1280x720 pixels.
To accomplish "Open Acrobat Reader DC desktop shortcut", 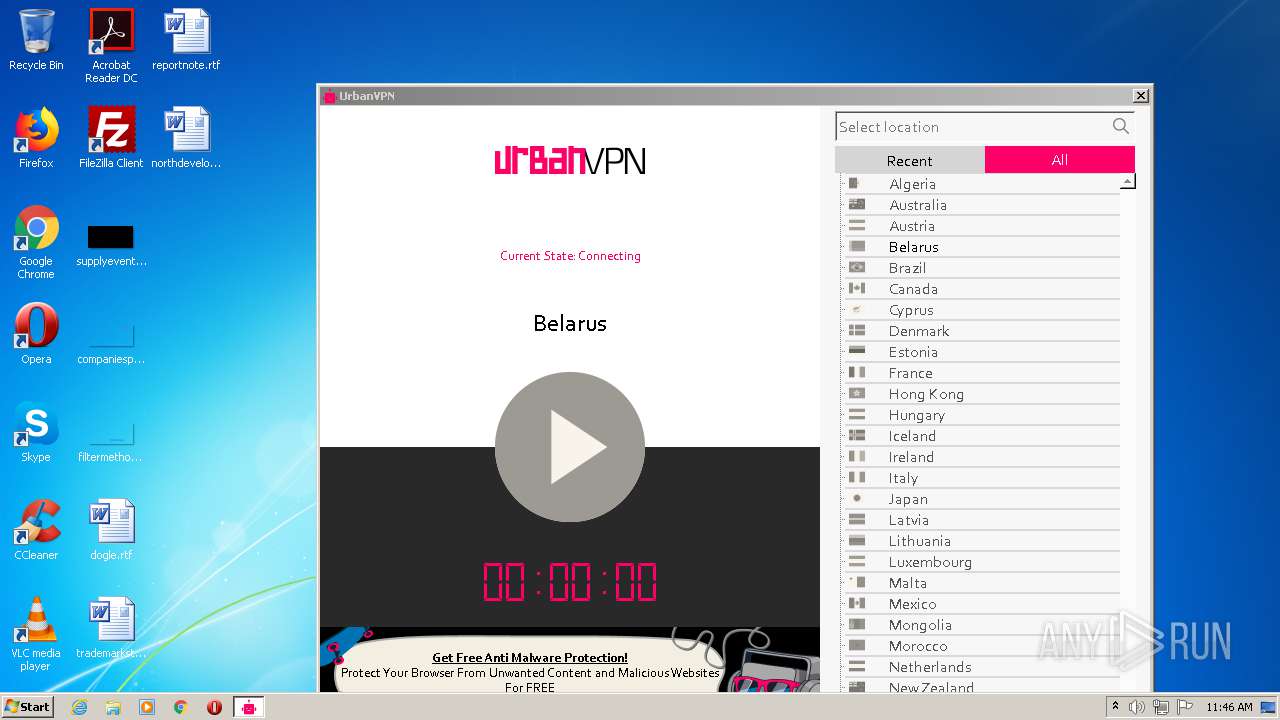I will click(111, 46).
